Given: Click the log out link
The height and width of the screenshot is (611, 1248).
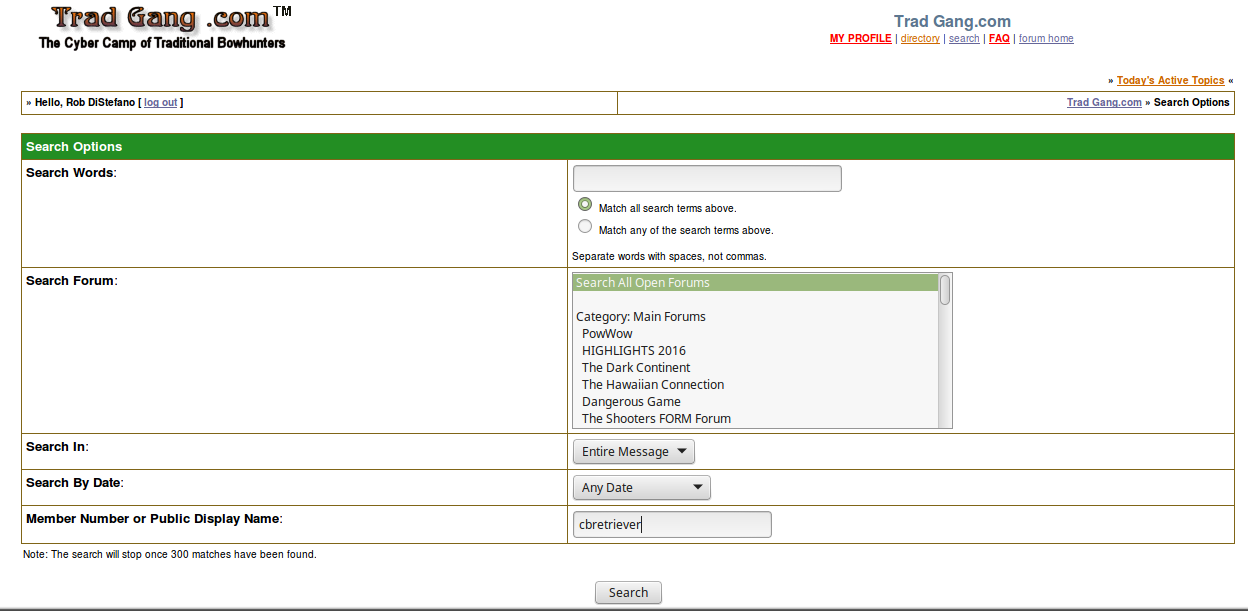Looking at the screenshot, I should 161,103.
